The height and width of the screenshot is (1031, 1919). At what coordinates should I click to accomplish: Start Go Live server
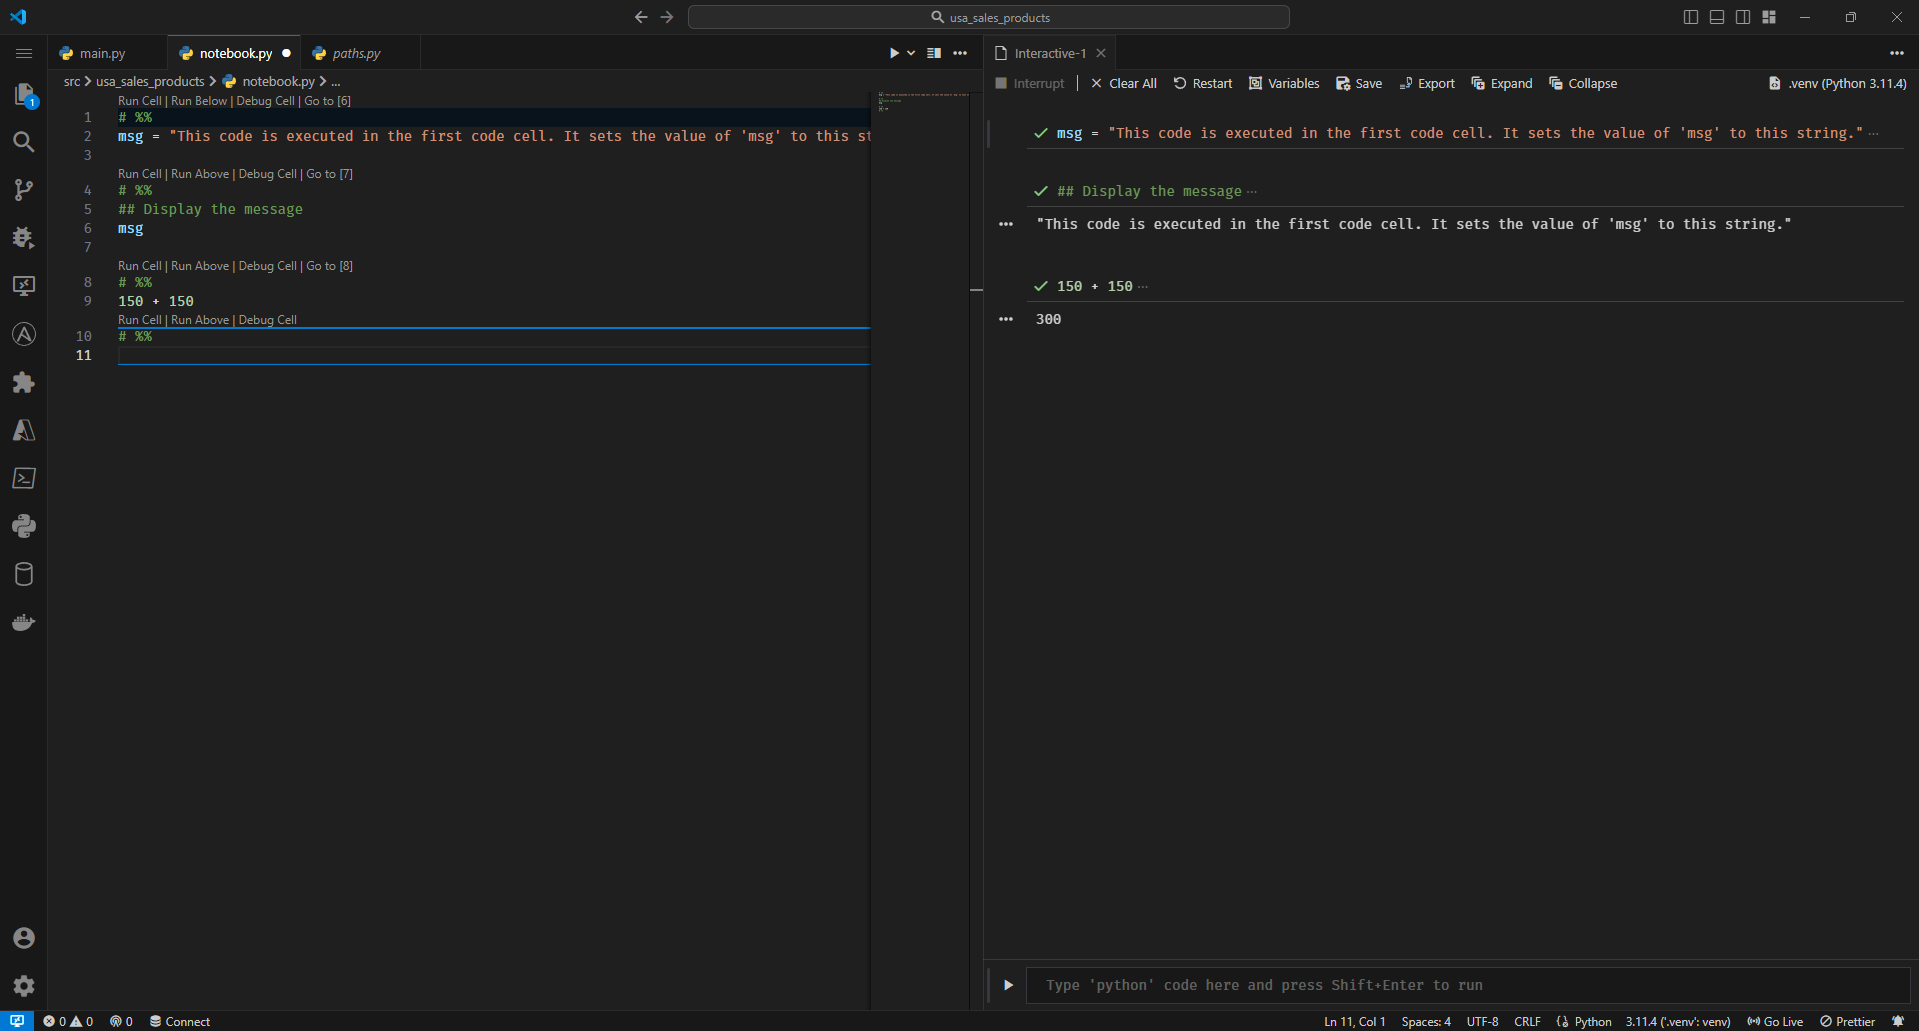pos(1775,1021)
